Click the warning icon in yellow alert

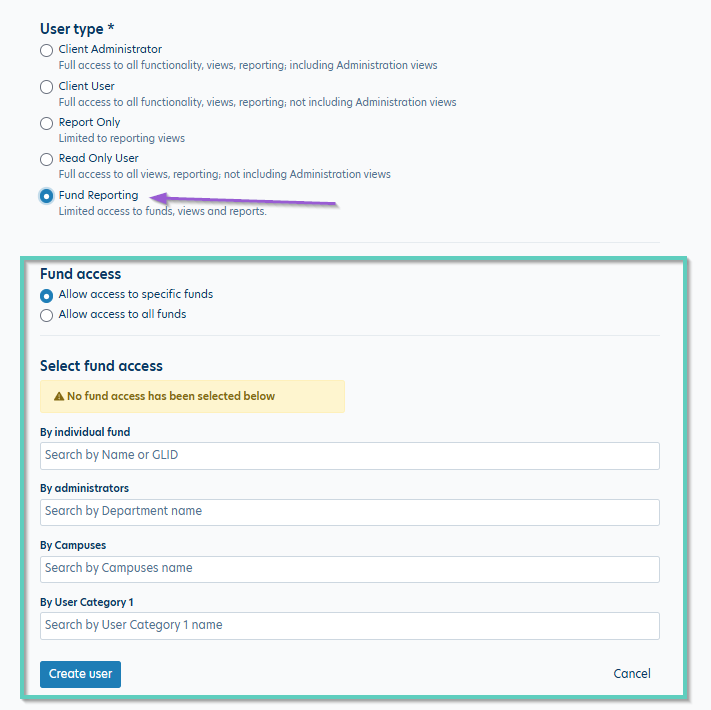pos(58,397)
